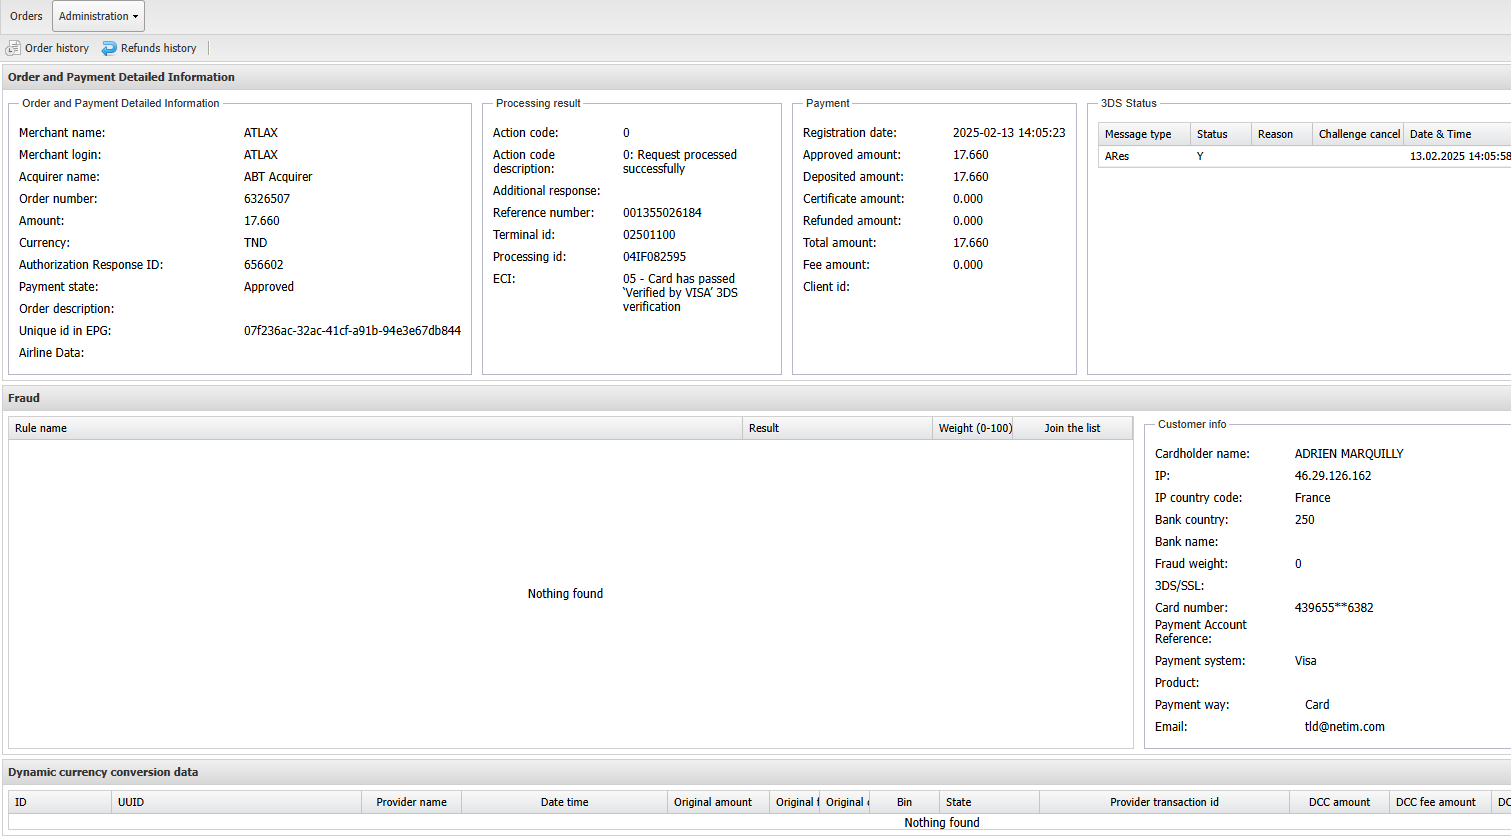This screenshot has height=837, width=1511.
Task: Click the Challenge cancel column header
Action: (x=1358, y=134)
